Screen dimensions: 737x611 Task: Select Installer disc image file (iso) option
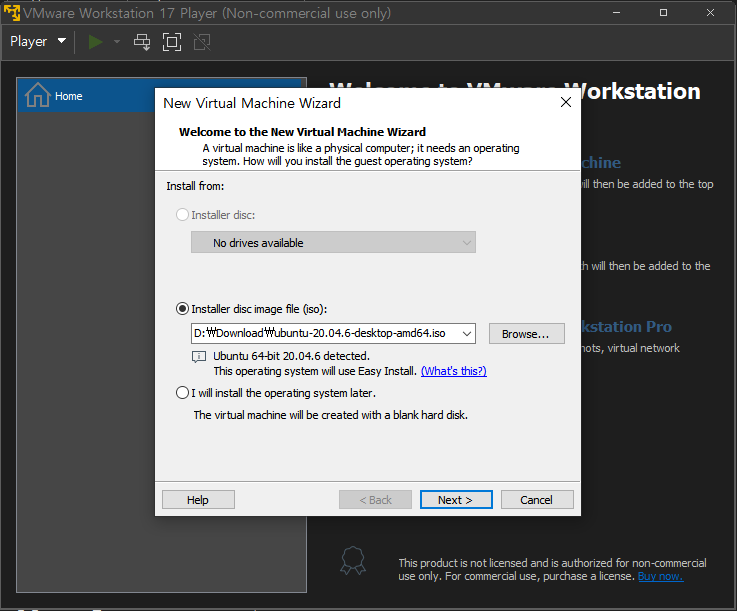[x=182, y=309]
